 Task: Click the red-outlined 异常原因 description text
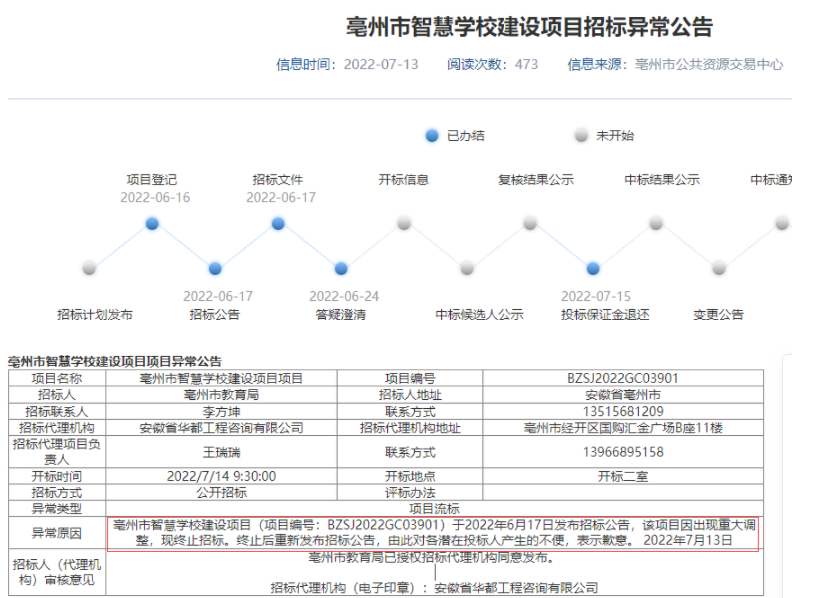(x=432, y=532)
